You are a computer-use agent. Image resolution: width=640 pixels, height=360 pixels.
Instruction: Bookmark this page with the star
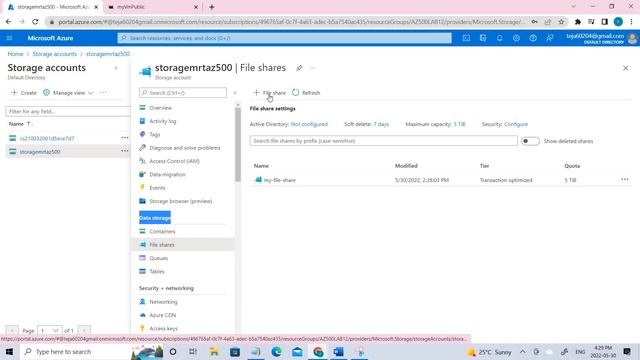[561, 22]
